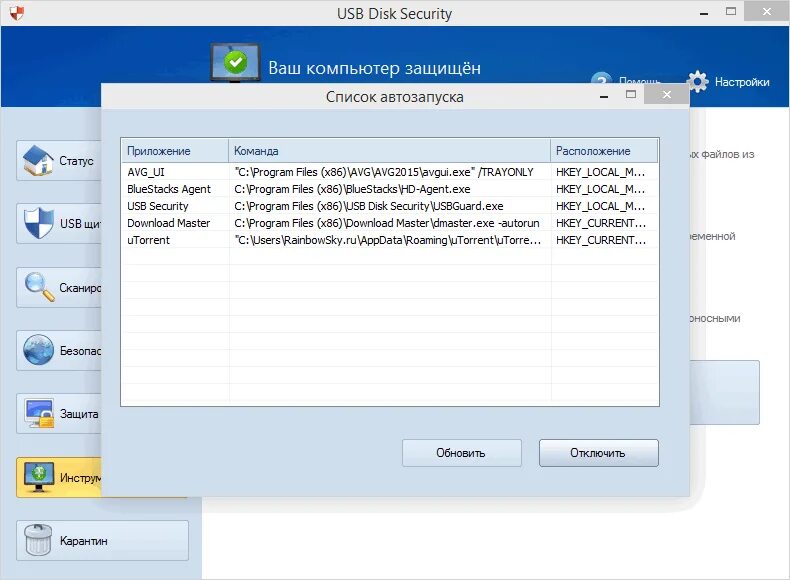Open the Статус house icon in sidebar
The image size is (790, 580).
tap(38, 161)
